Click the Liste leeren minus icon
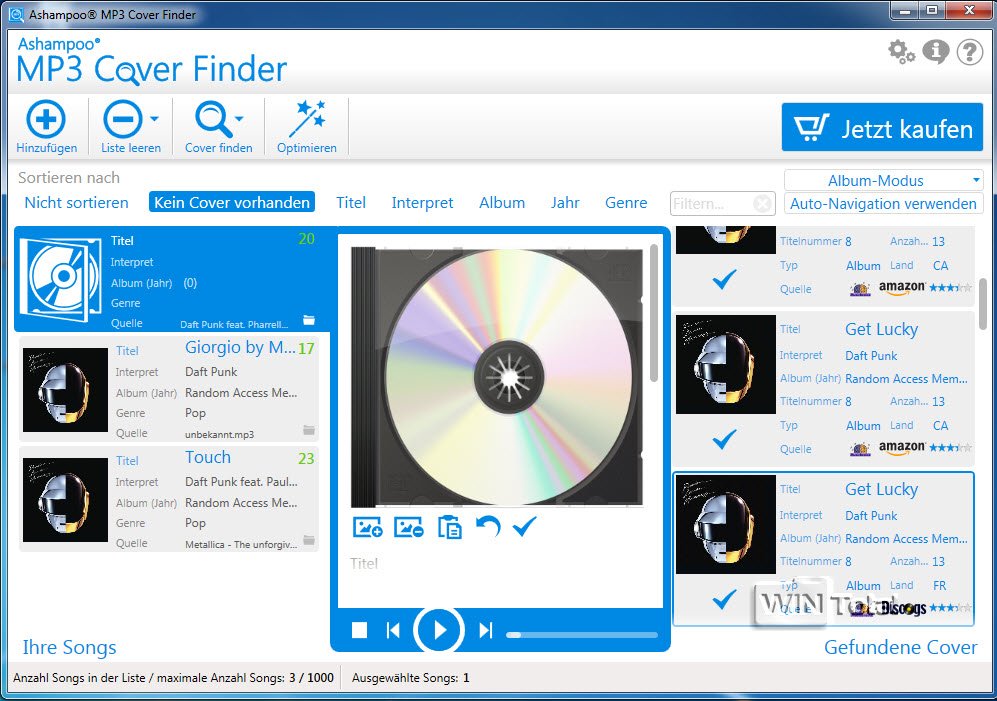This screenshot has height=701, width=997. tap(123, 119)
